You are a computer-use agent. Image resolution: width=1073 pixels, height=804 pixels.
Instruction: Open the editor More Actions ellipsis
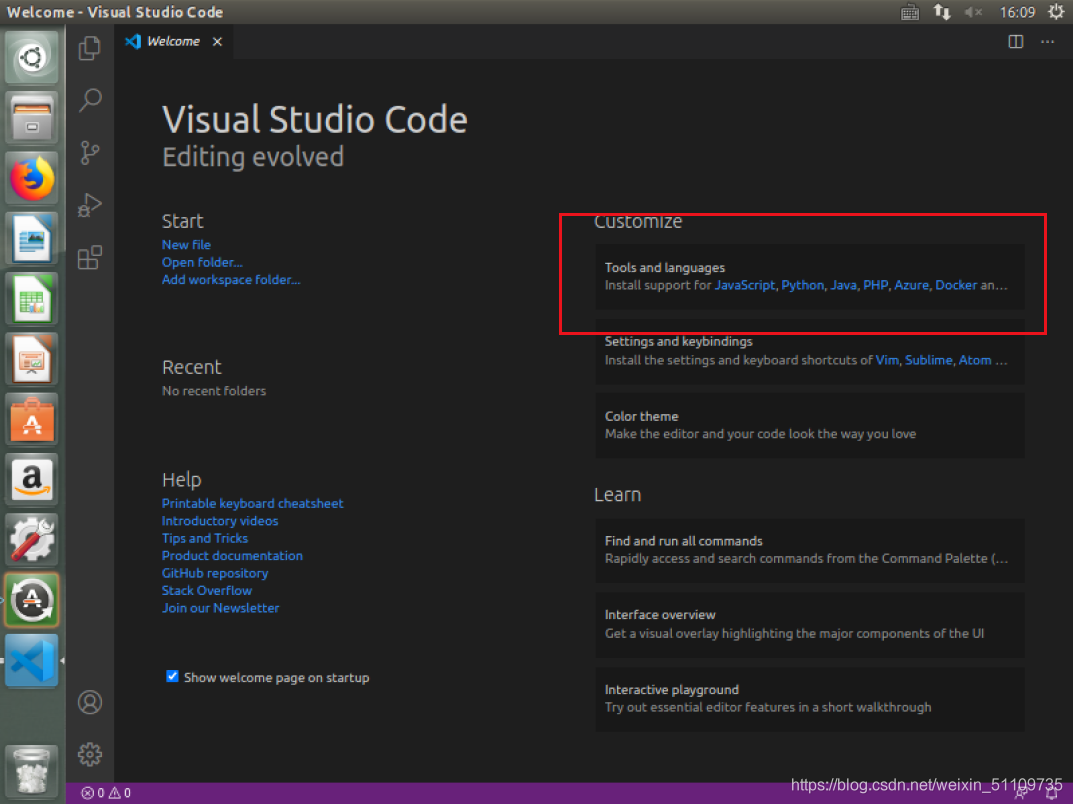pyautogui.click(x=1047, y=42)
